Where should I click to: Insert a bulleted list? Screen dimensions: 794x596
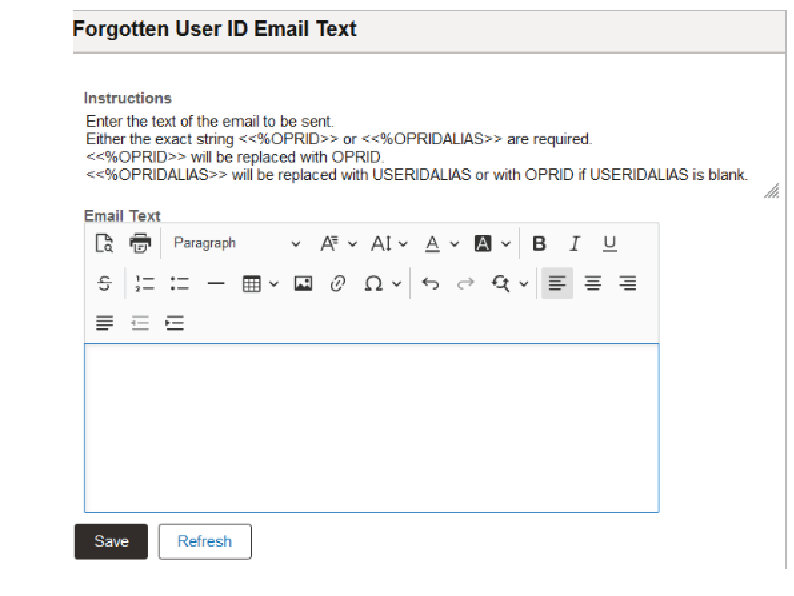[180, 283]
